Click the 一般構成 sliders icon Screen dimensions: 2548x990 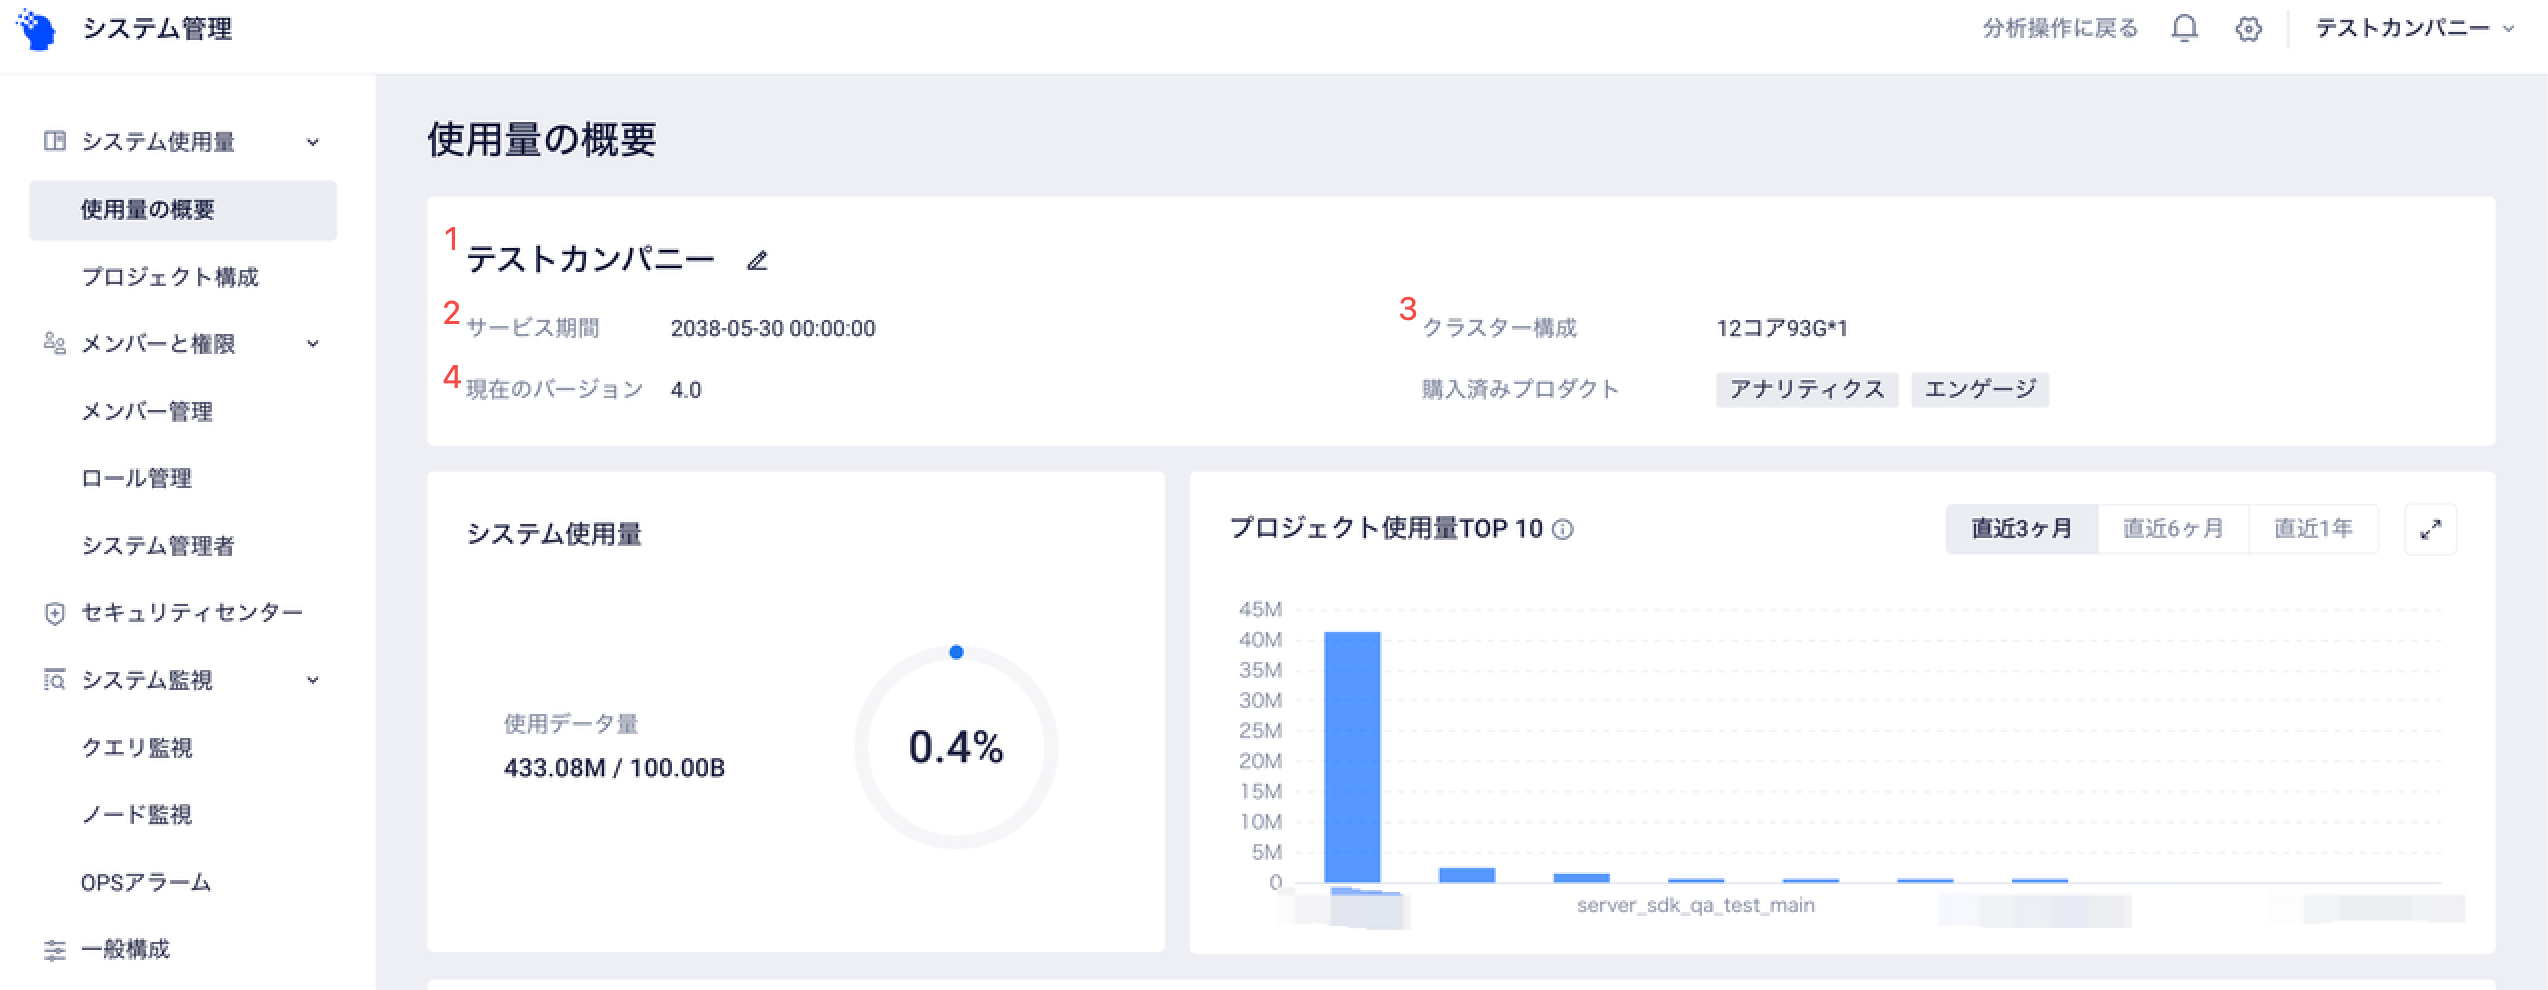click(55, 950)
